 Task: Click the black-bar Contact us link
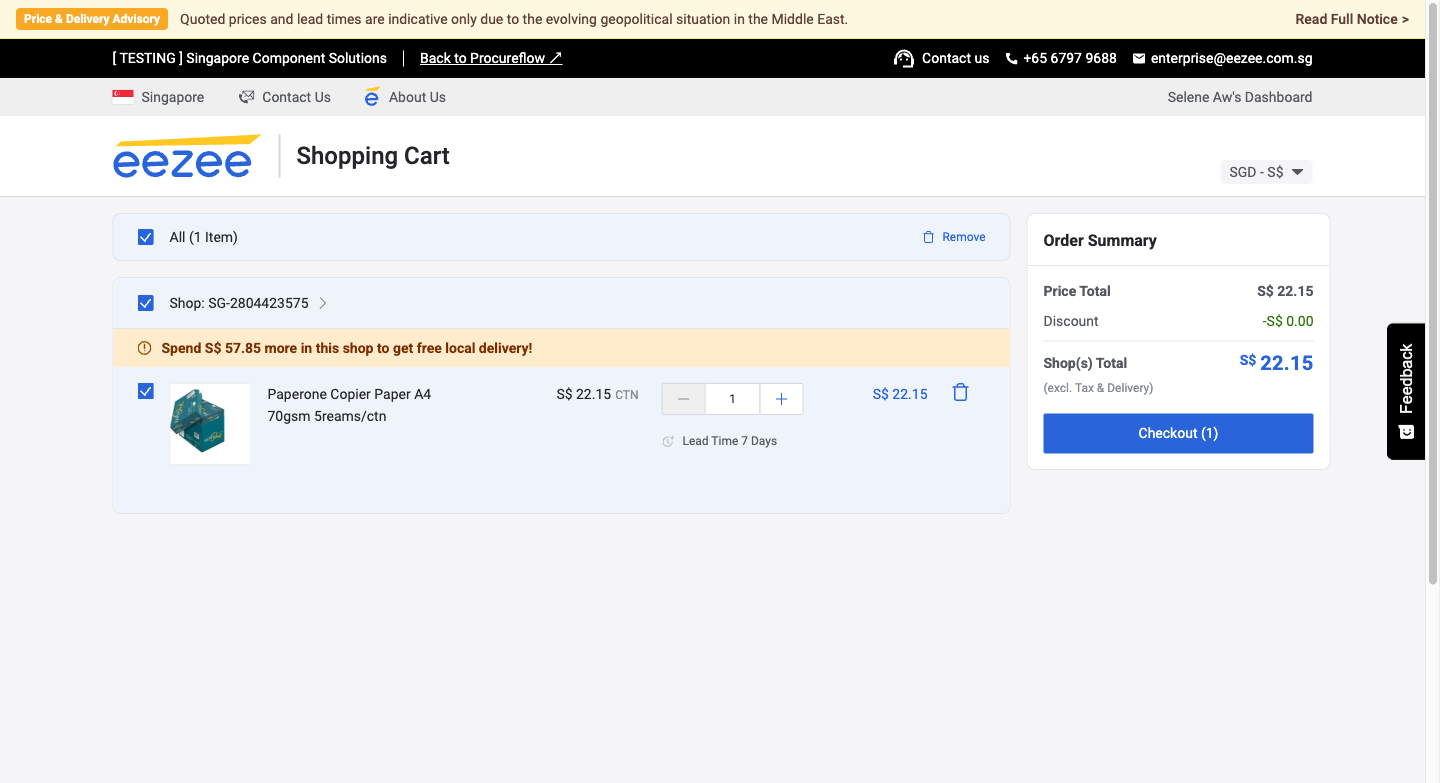[x=955, y=58]
